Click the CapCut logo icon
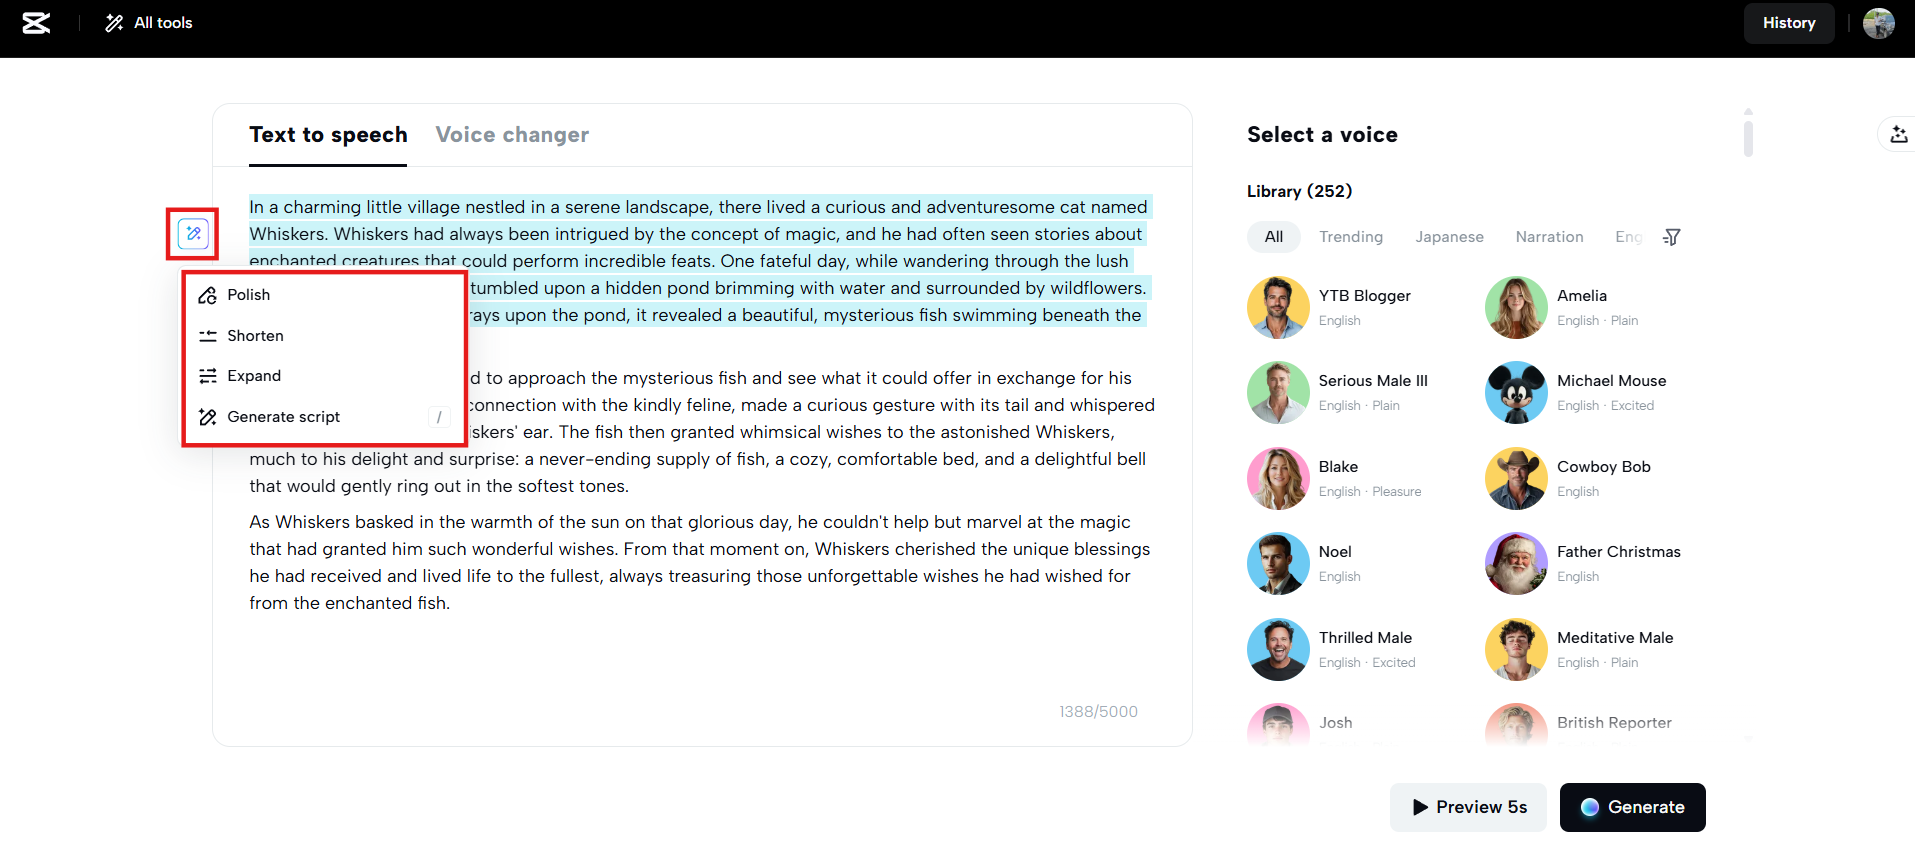The image size is (1915, 856). 37,23
